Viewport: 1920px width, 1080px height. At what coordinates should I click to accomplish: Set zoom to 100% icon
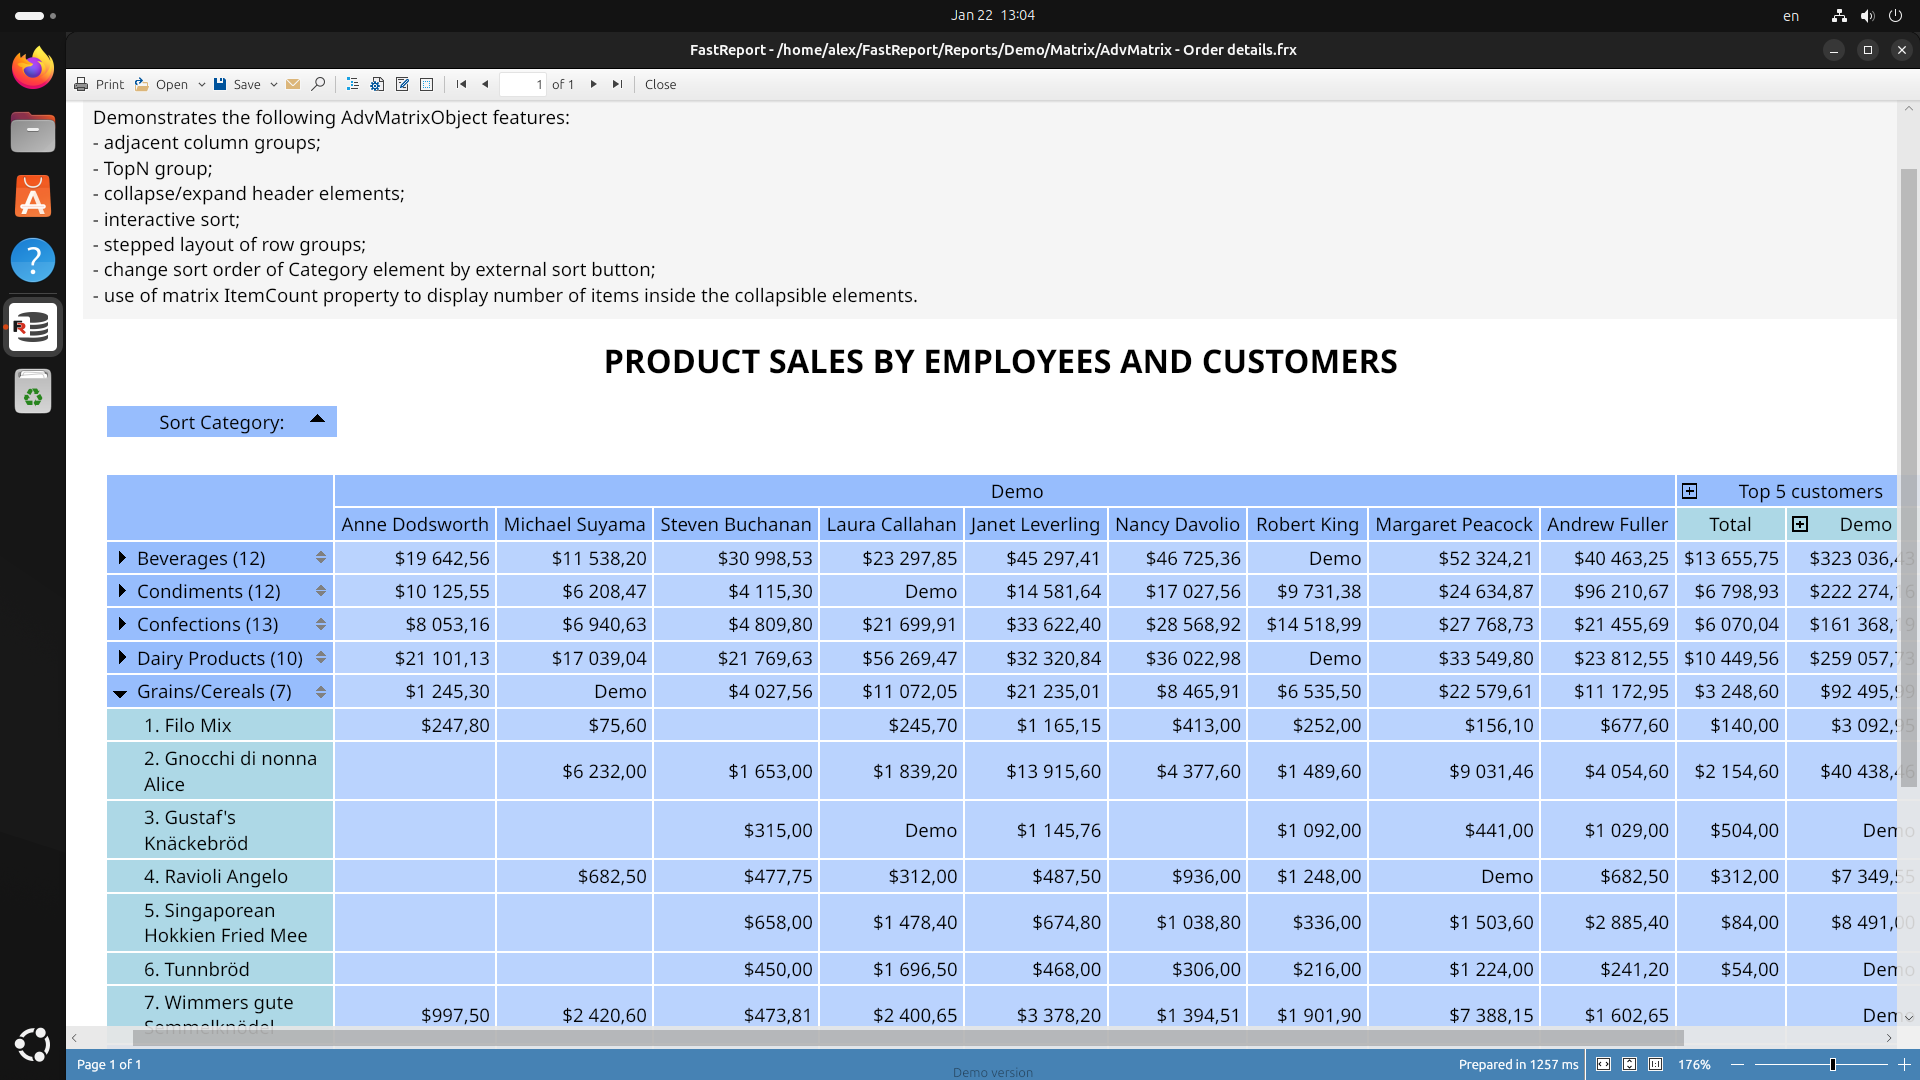(x=1655, y=1064)
